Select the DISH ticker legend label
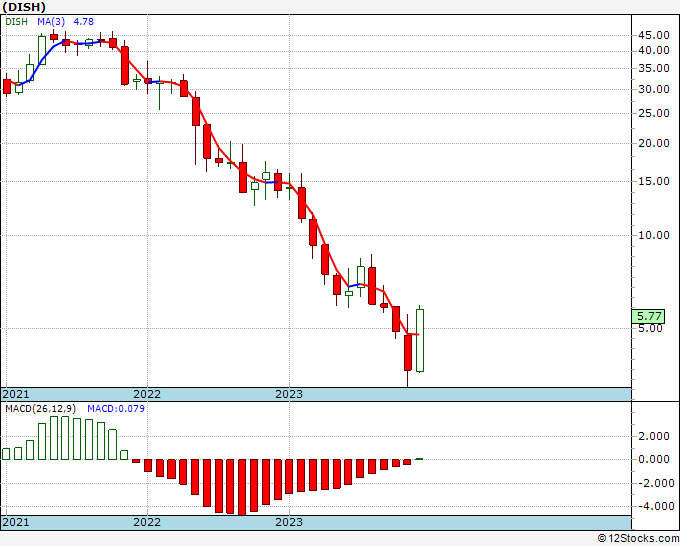The image size is (680, 546). pyautogui.click(x=16, y=21)
